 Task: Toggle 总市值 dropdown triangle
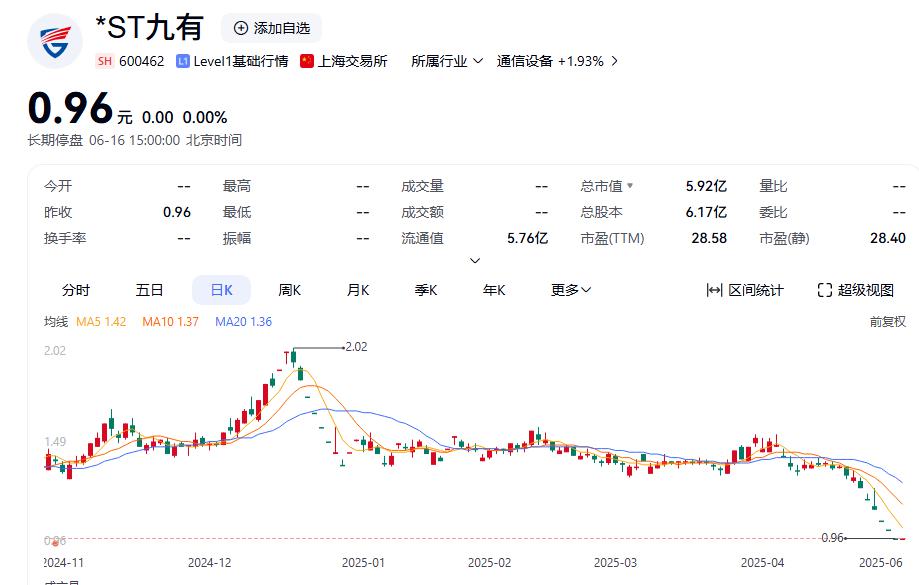click(x=630, y=186)
